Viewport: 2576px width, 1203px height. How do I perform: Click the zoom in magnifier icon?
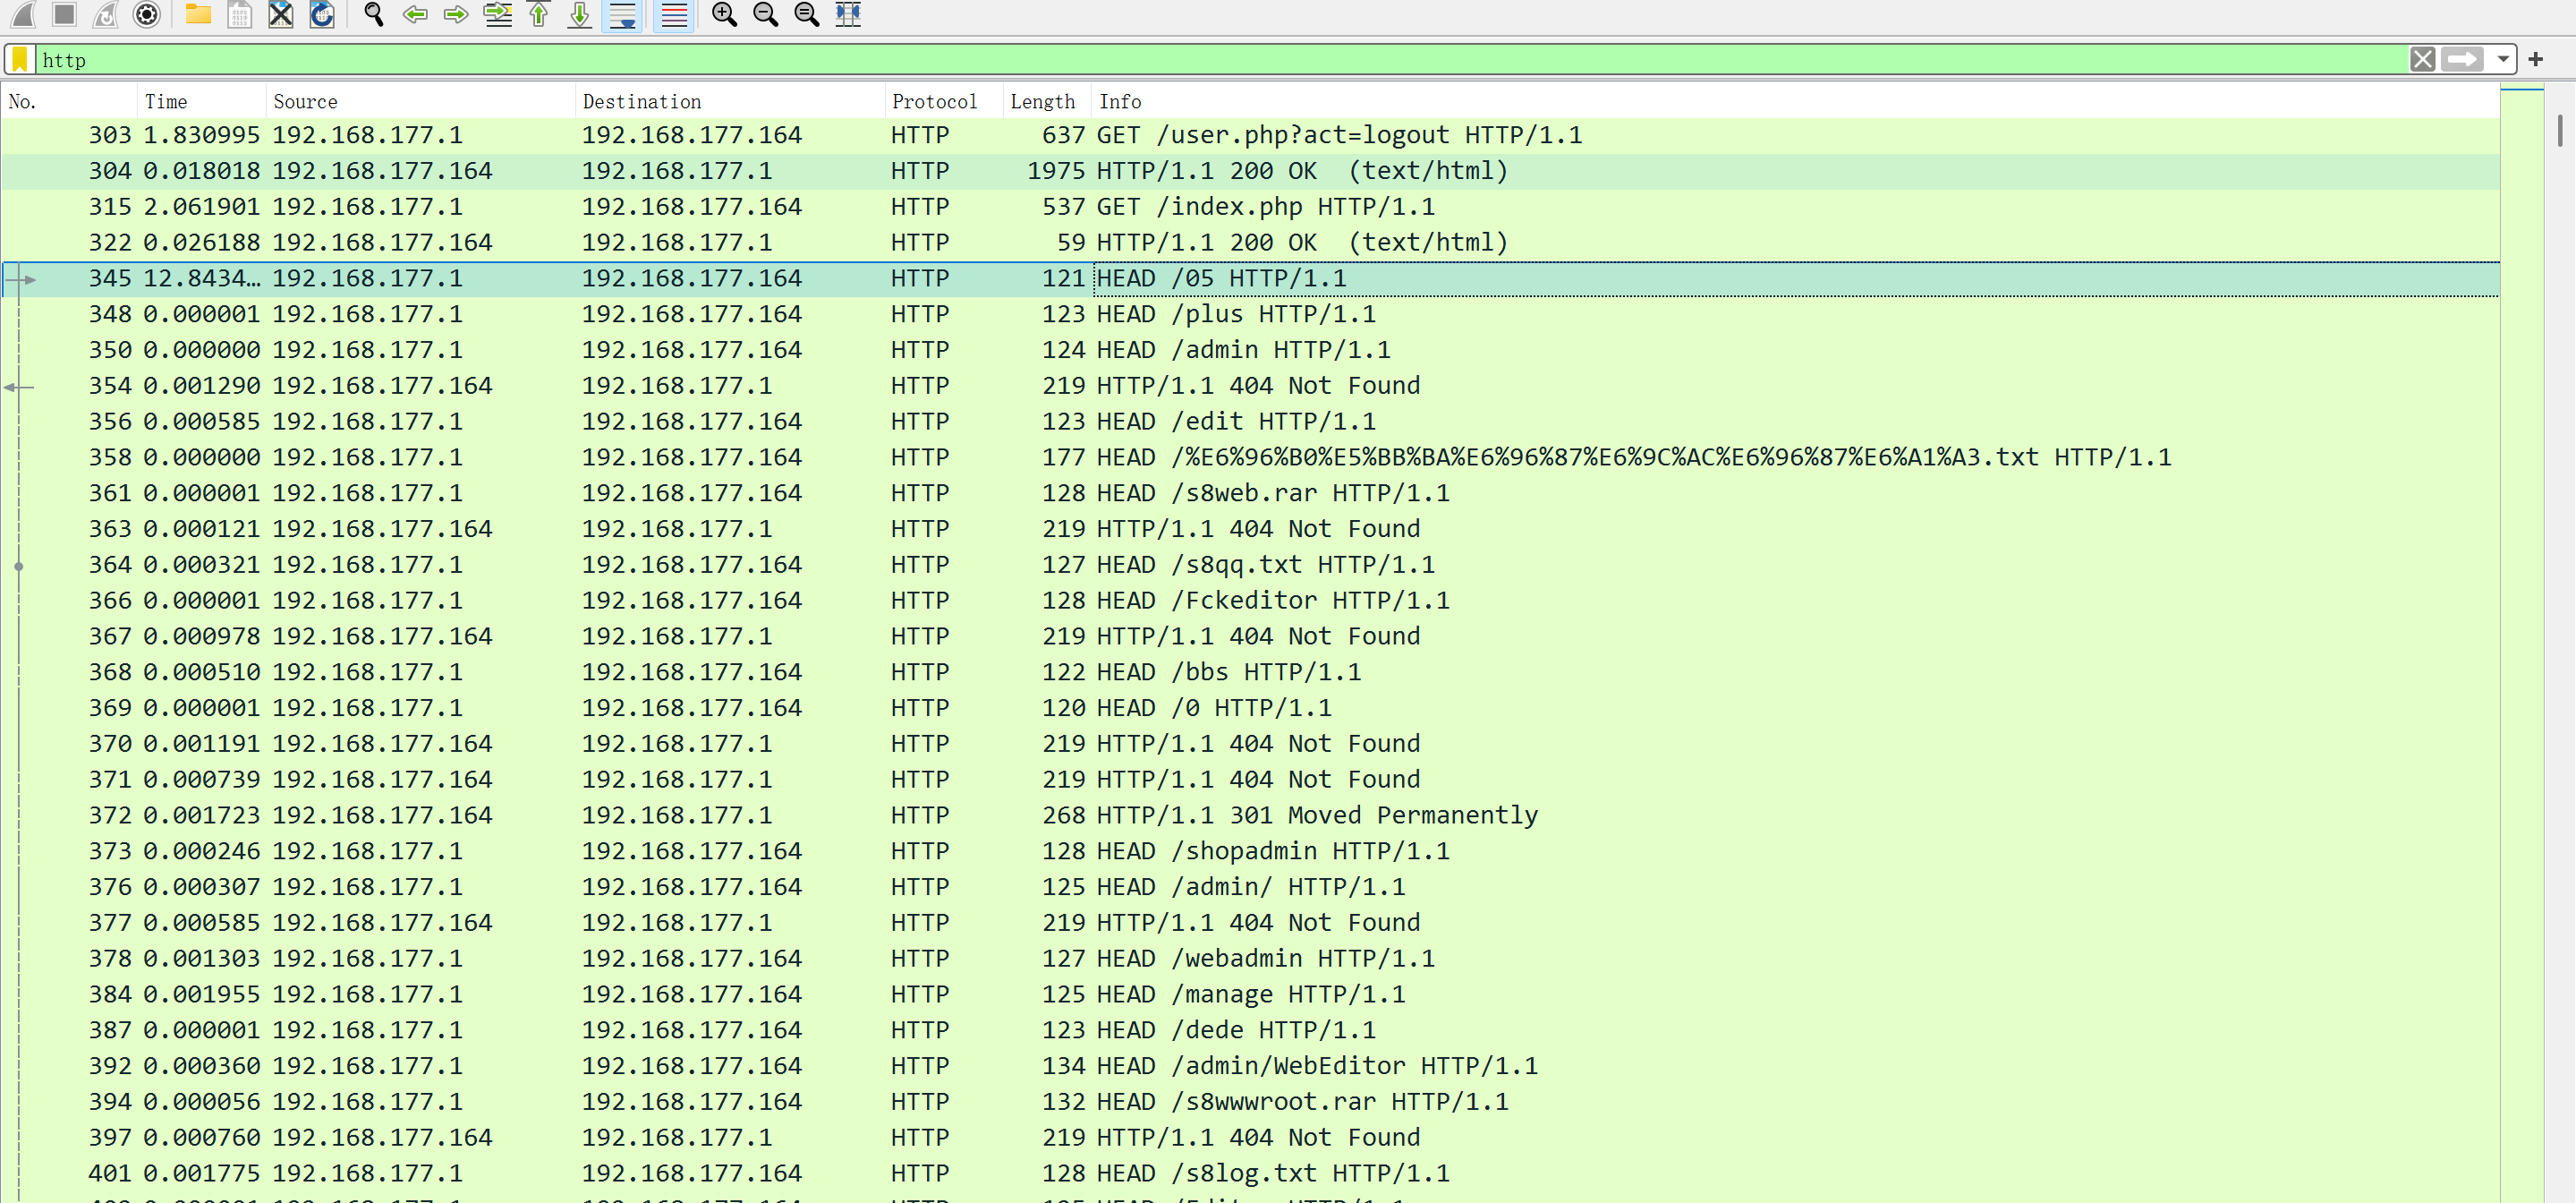point(724,14)
